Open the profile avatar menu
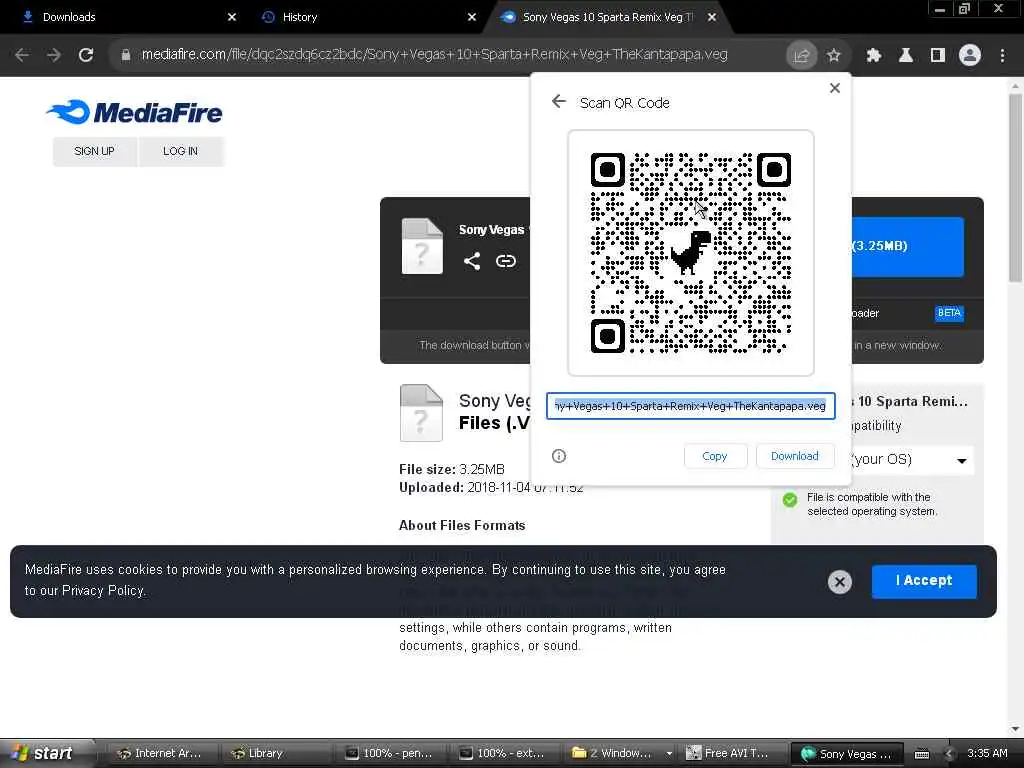Image resolution: width=1024 pixels, height=768 pixels. [x=970, y=56]
